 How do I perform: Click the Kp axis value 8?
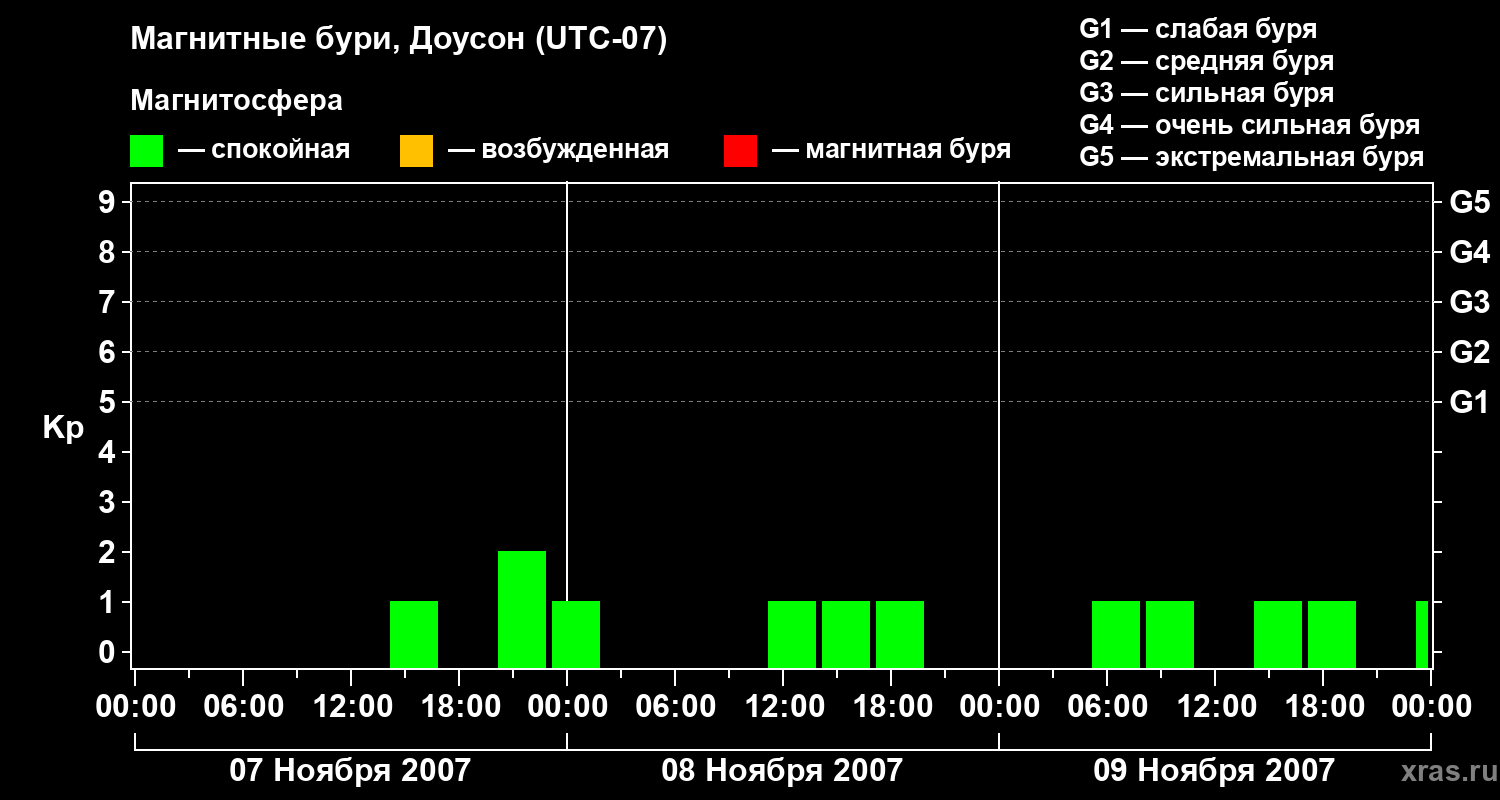pos(109,252)
